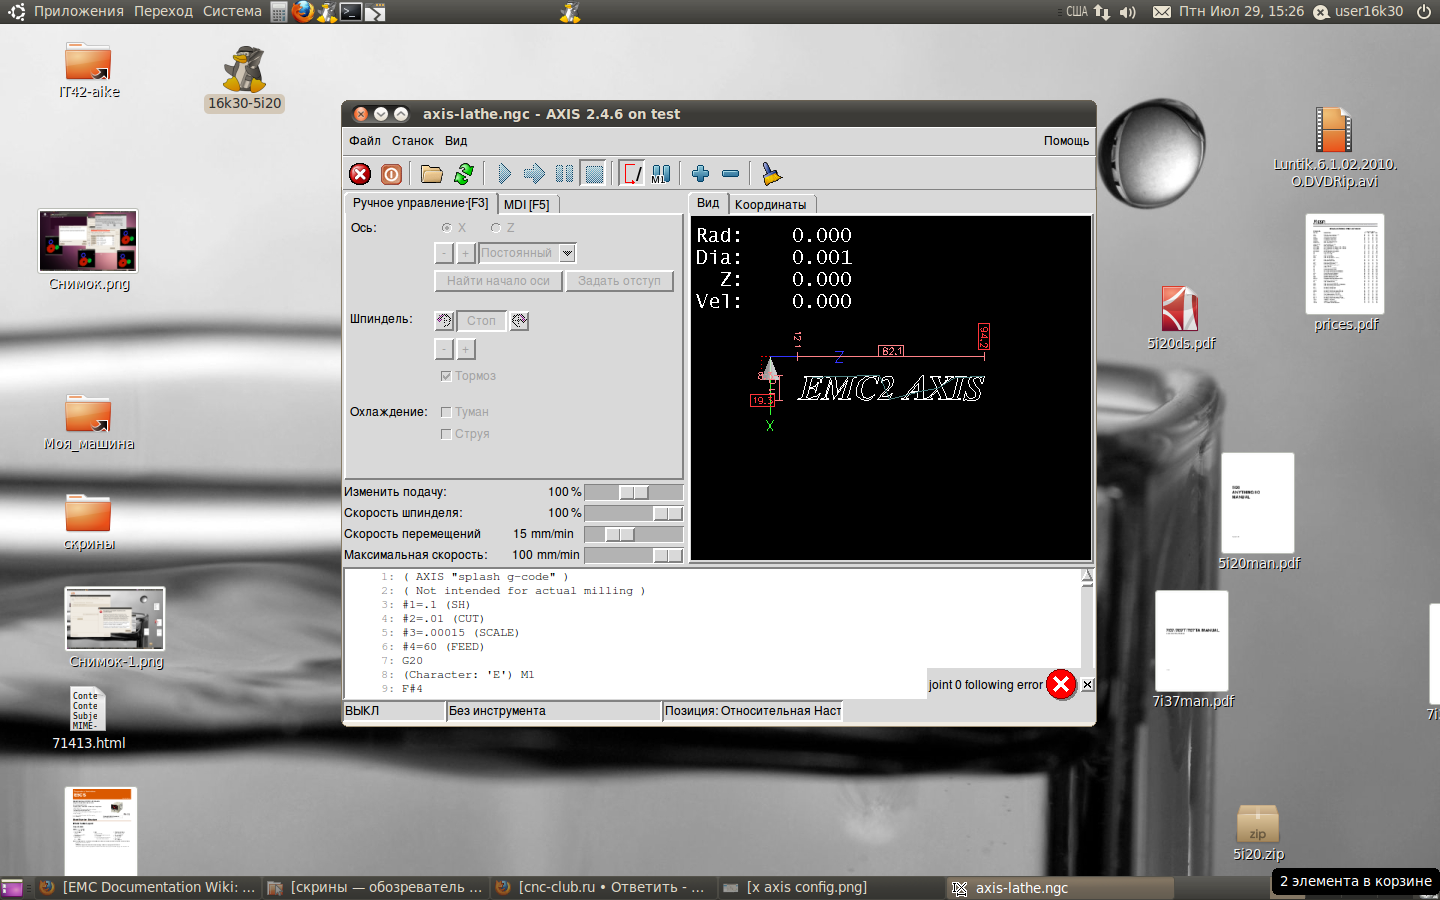Open the Станок menu

413,141
